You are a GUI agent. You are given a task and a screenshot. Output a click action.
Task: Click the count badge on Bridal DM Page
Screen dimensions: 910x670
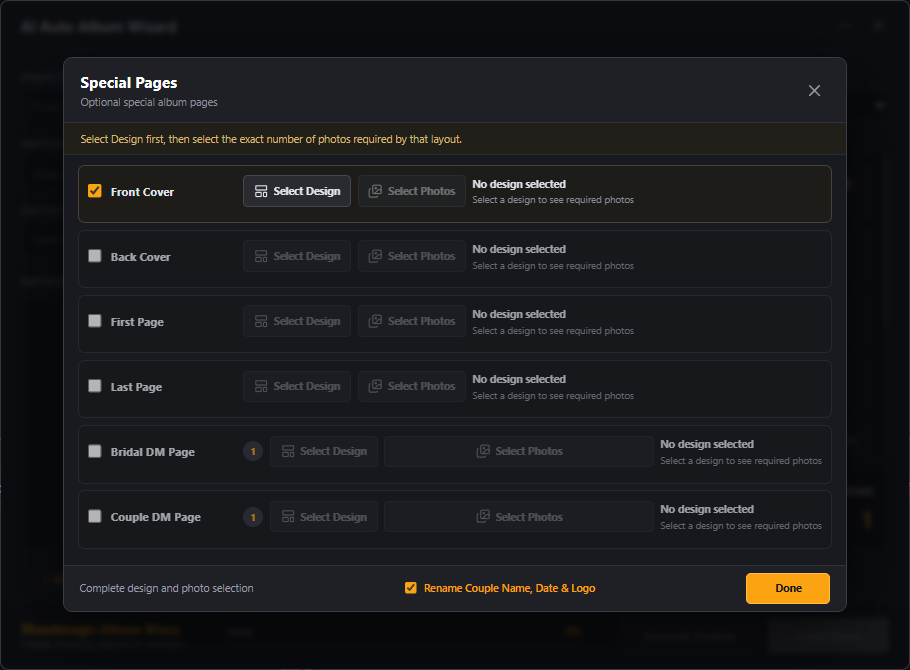pos(253,452)
